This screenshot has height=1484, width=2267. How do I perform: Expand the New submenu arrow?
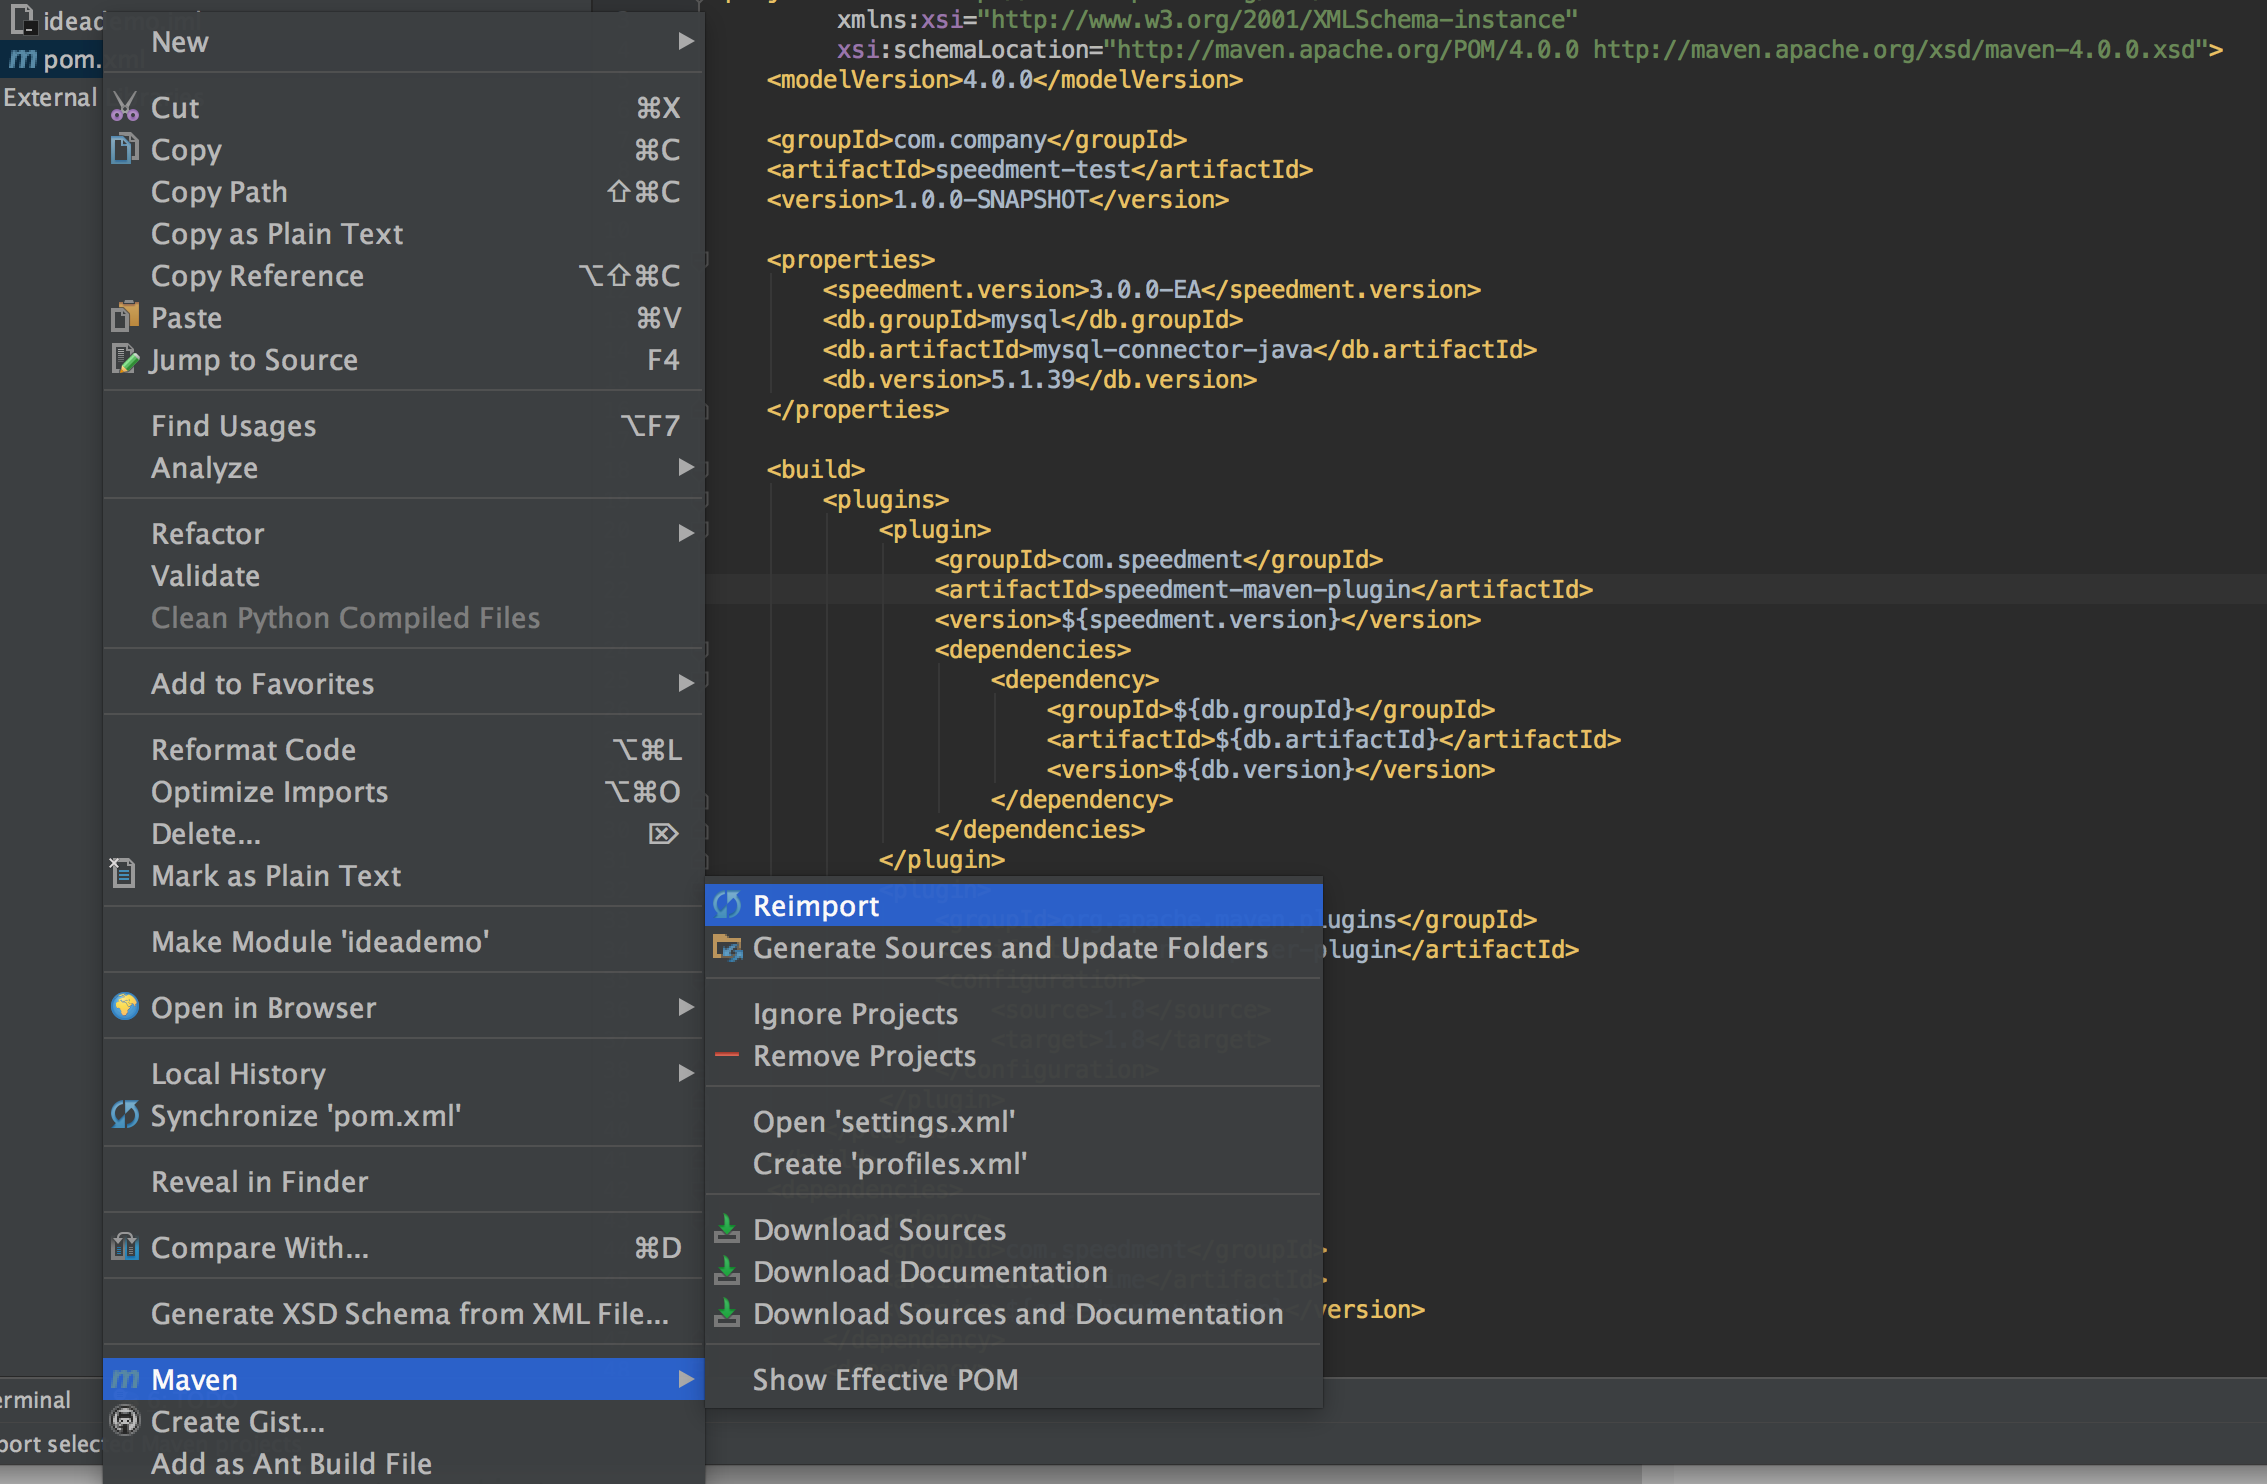point(686,41)
